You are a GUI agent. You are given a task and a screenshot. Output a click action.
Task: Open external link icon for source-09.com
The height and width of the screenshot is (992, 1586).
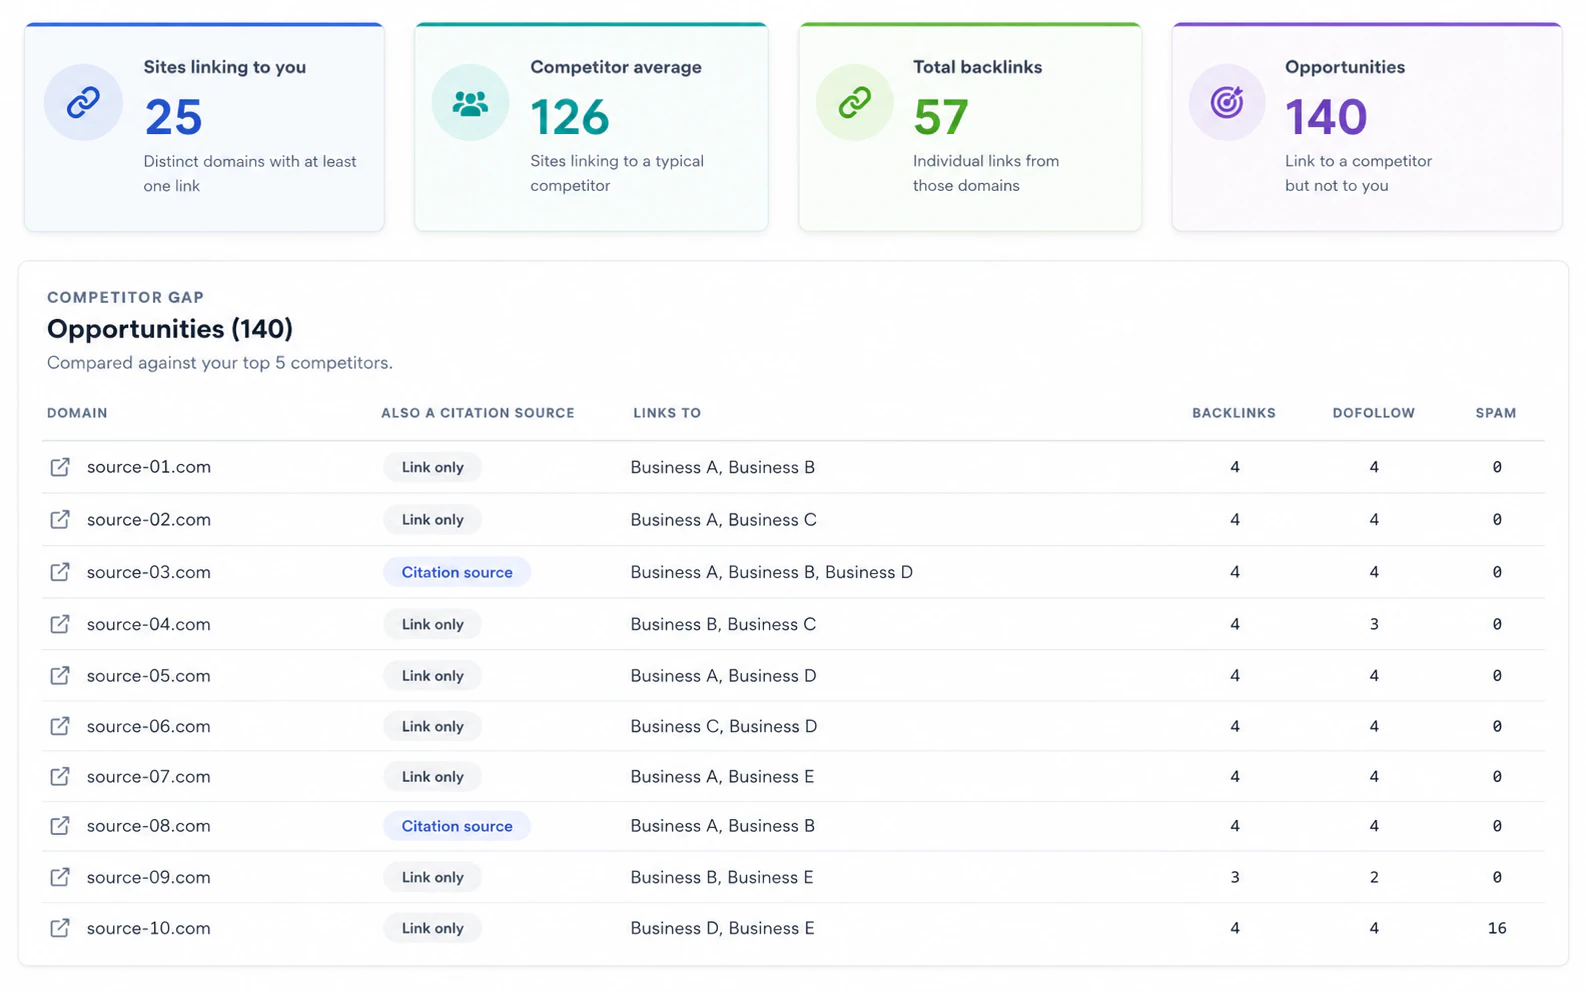coord(60,877)
